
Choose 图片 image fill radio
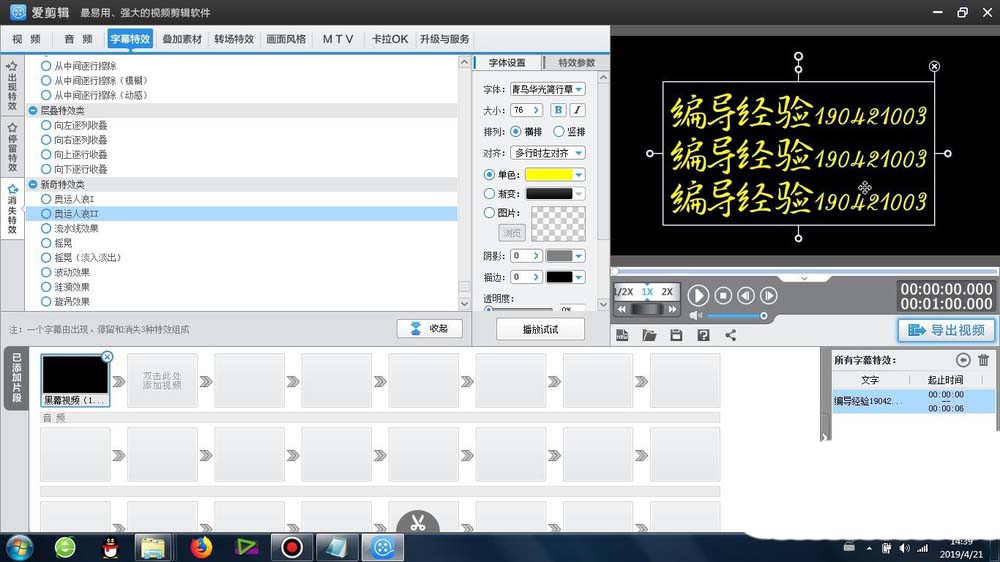click(x=489, y=212)
